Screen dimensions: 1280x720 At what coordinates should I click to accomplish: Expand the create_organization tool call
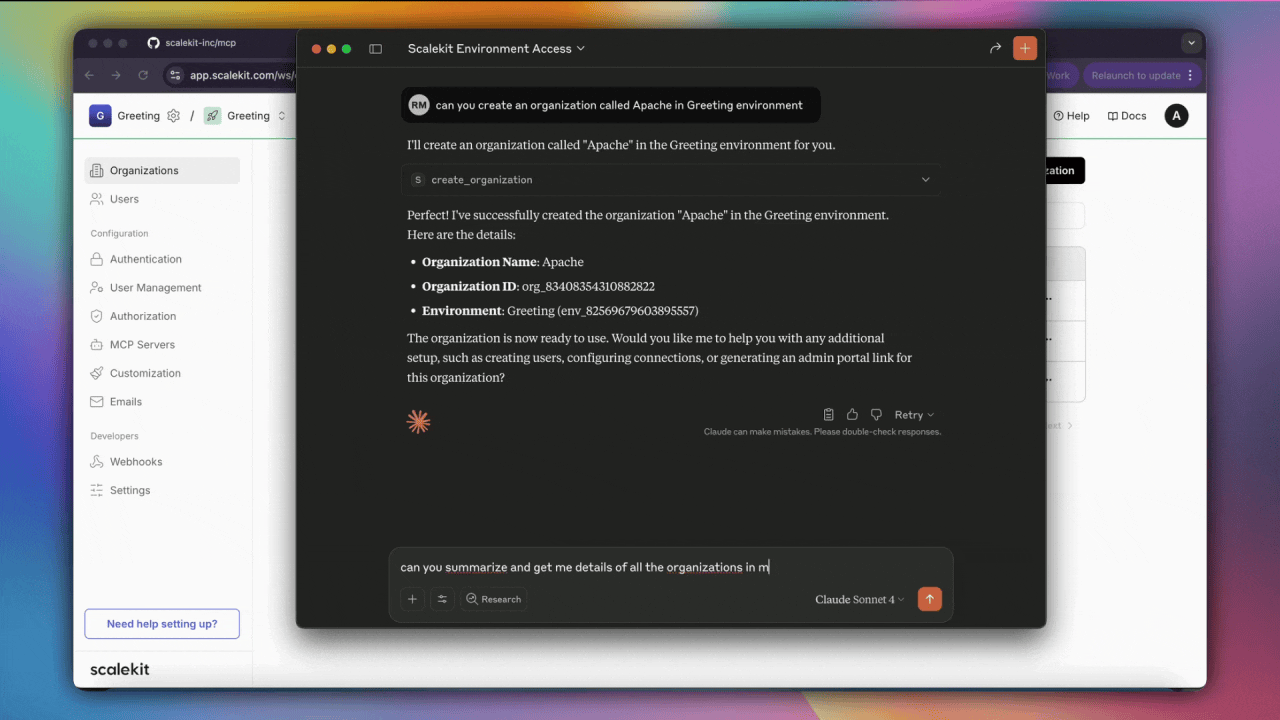[x=671, y=180]
